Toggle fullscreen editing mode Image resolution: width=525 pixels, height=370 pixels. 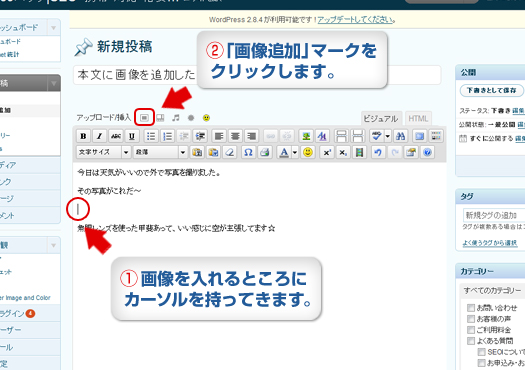point(419,136)
